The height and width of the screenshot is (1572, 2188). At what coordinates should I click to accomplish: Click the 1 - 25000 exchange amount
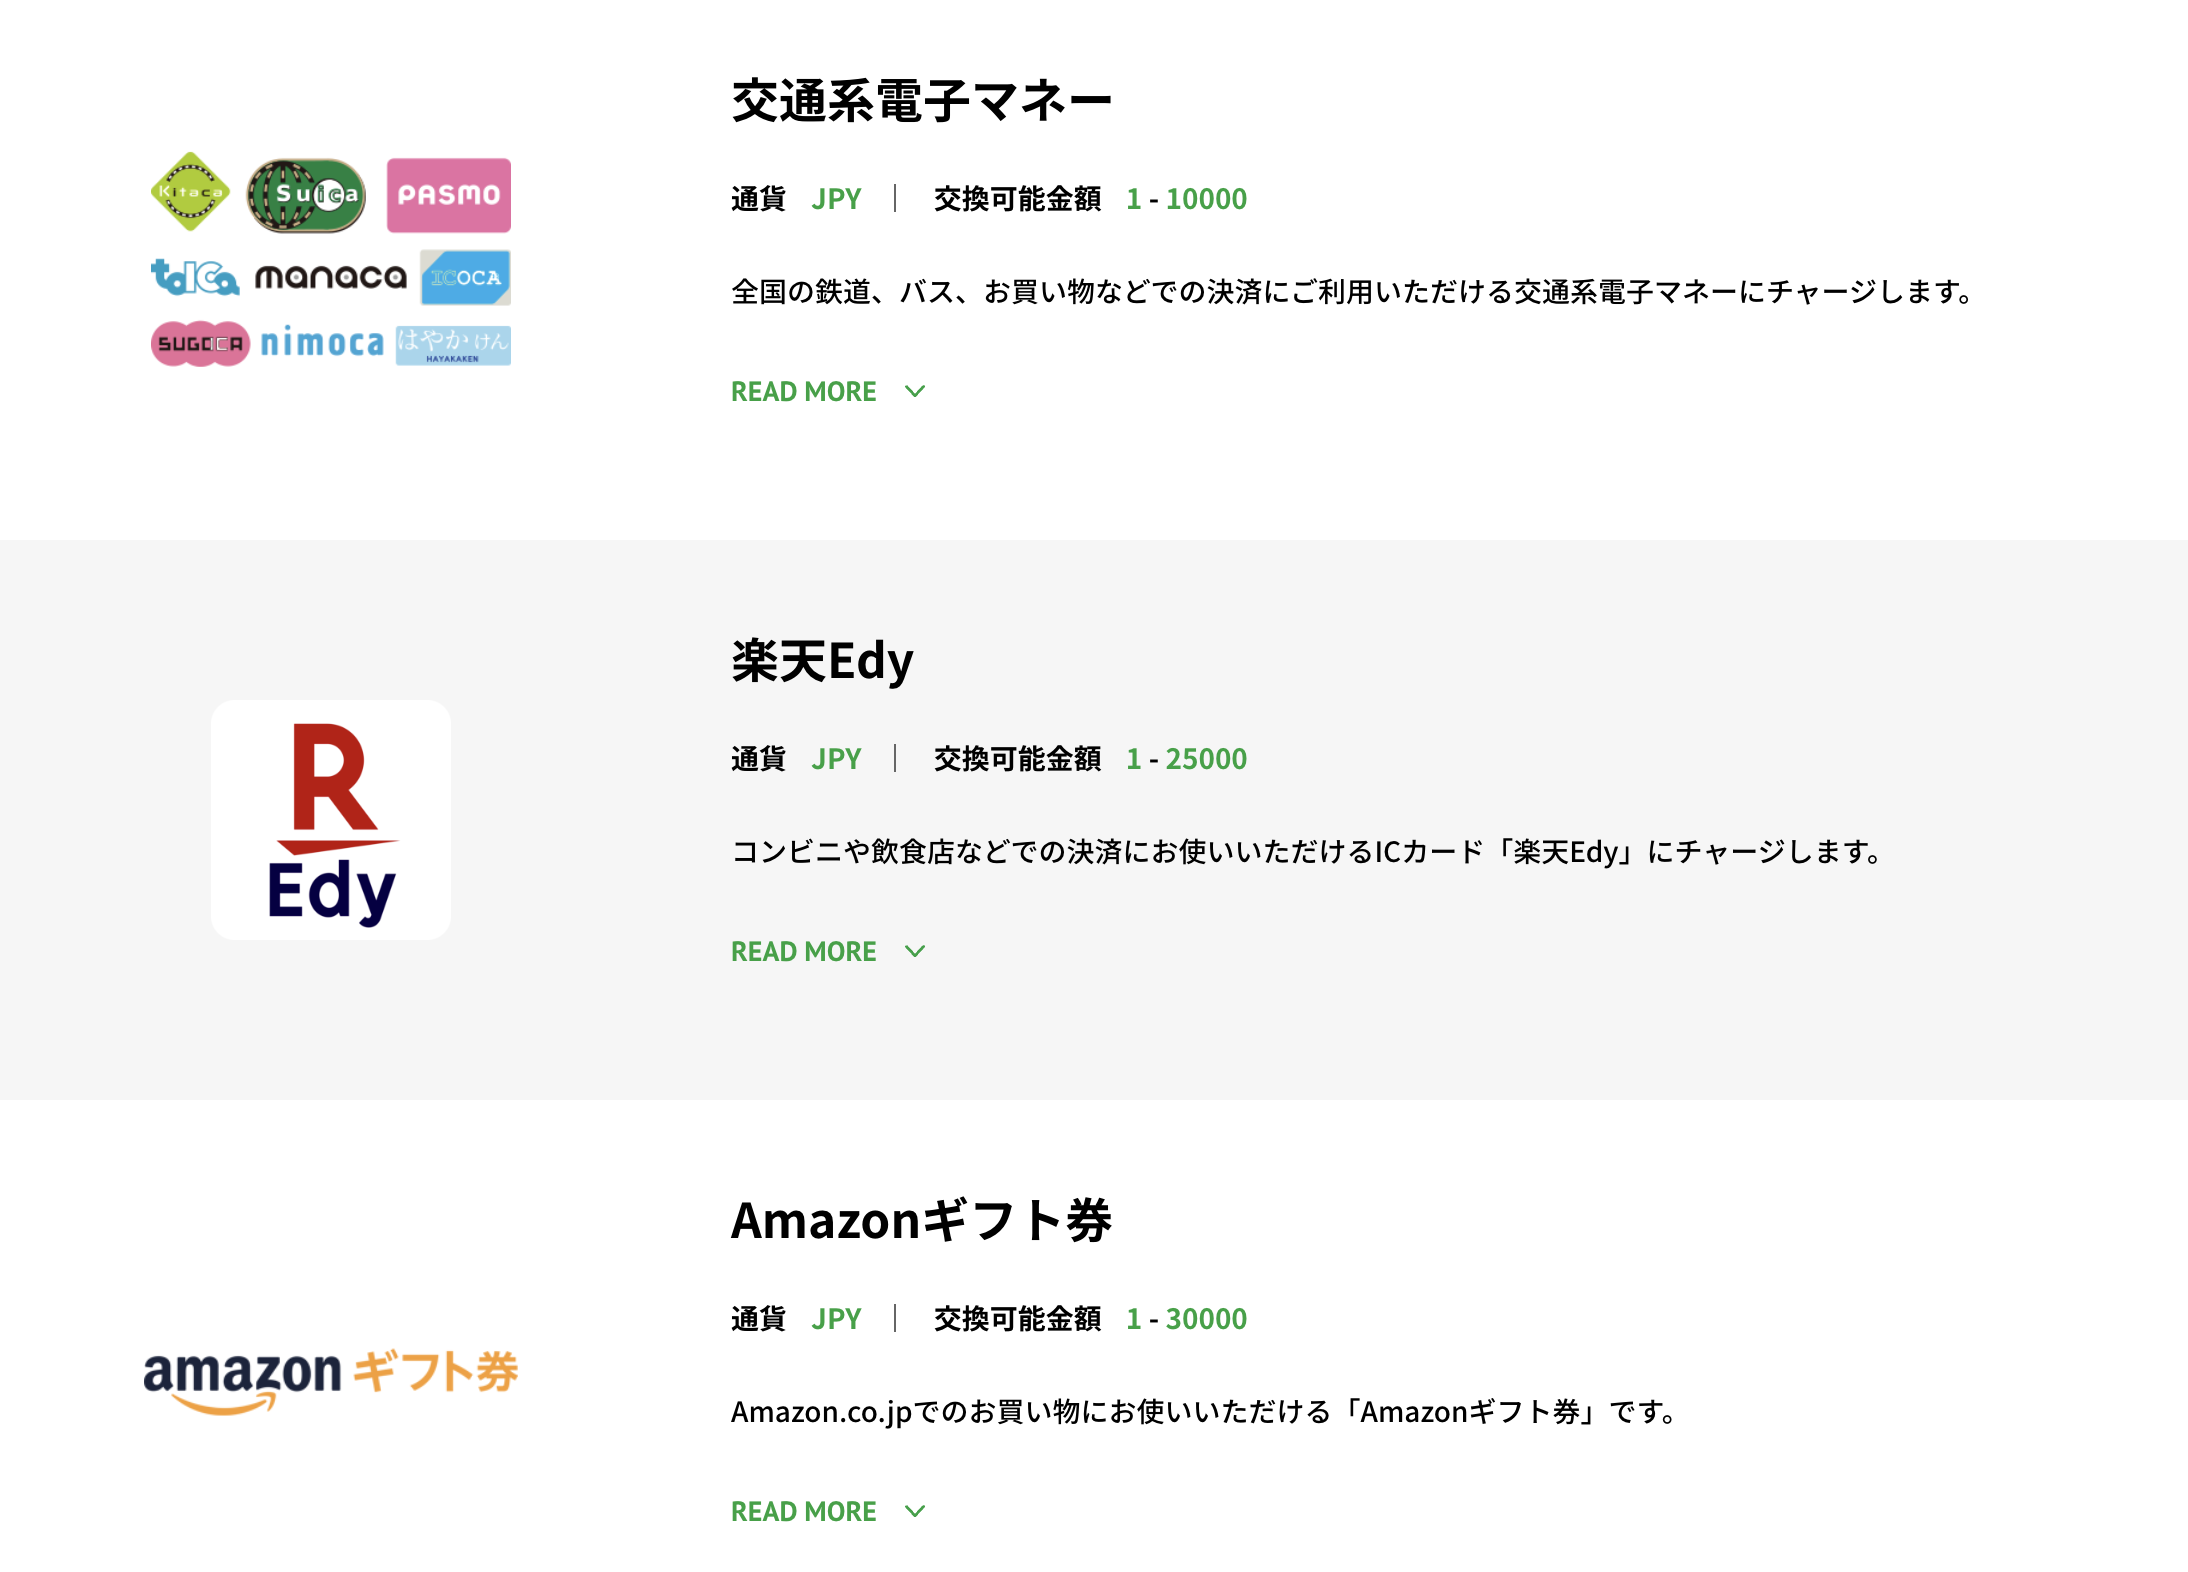(1186, 759)
